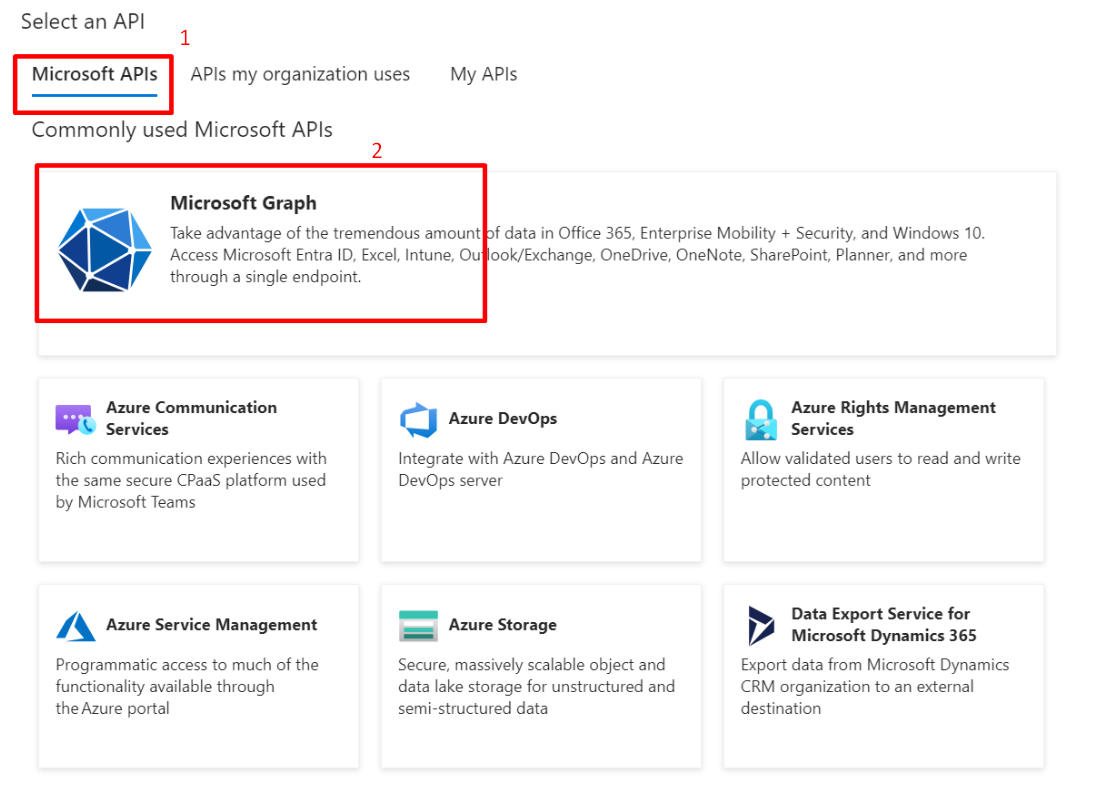Pick the Azure DevOps API title
1094x800 pixels.
click(502, 419)
